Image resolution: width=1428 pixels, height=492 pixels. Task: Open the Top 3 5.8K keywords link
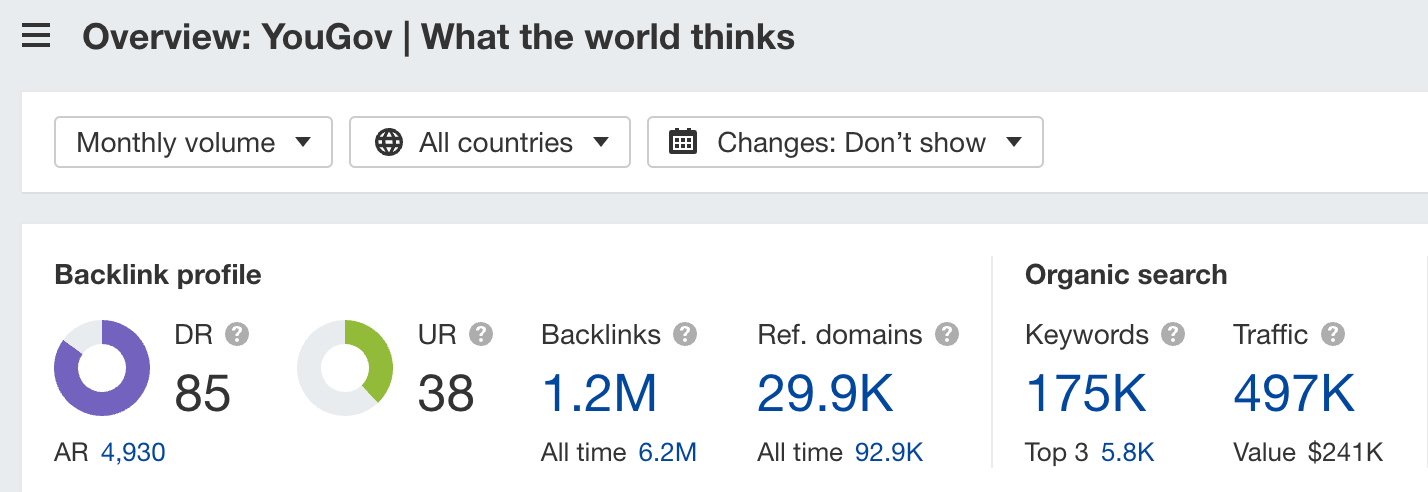[1128, 453]
